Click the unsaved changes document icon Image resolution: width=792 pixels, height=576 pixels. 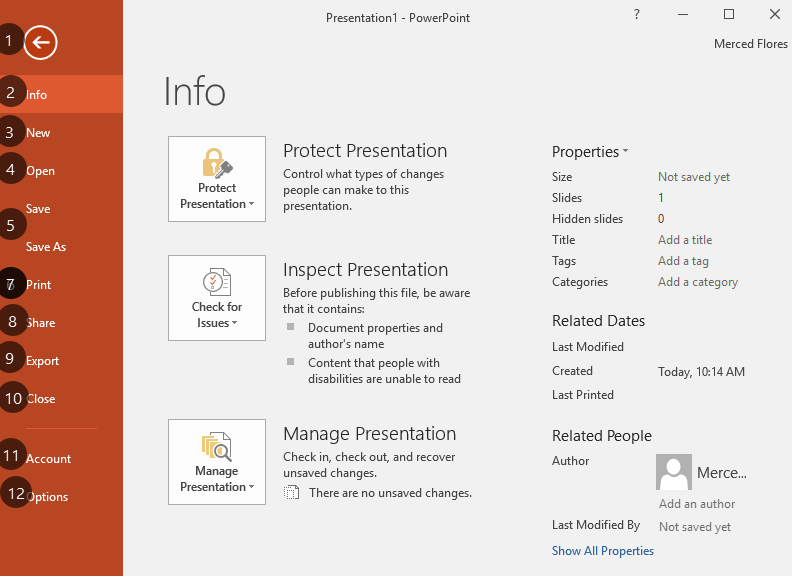pos(291,493)
